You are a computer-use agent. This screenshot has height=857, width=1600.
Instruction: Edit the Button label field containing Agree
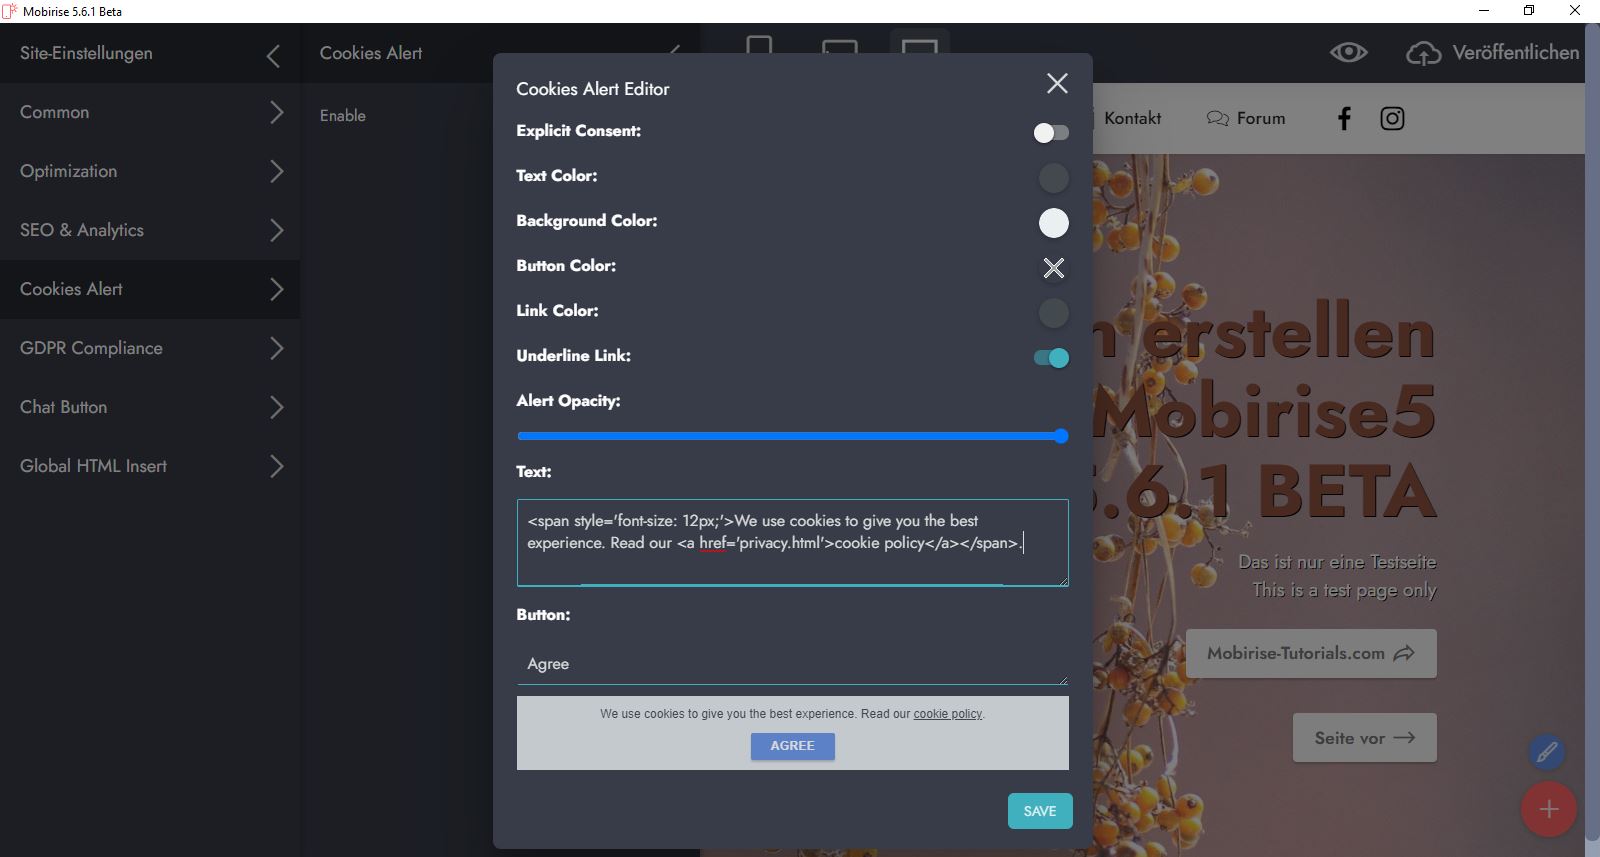point(792,664)
